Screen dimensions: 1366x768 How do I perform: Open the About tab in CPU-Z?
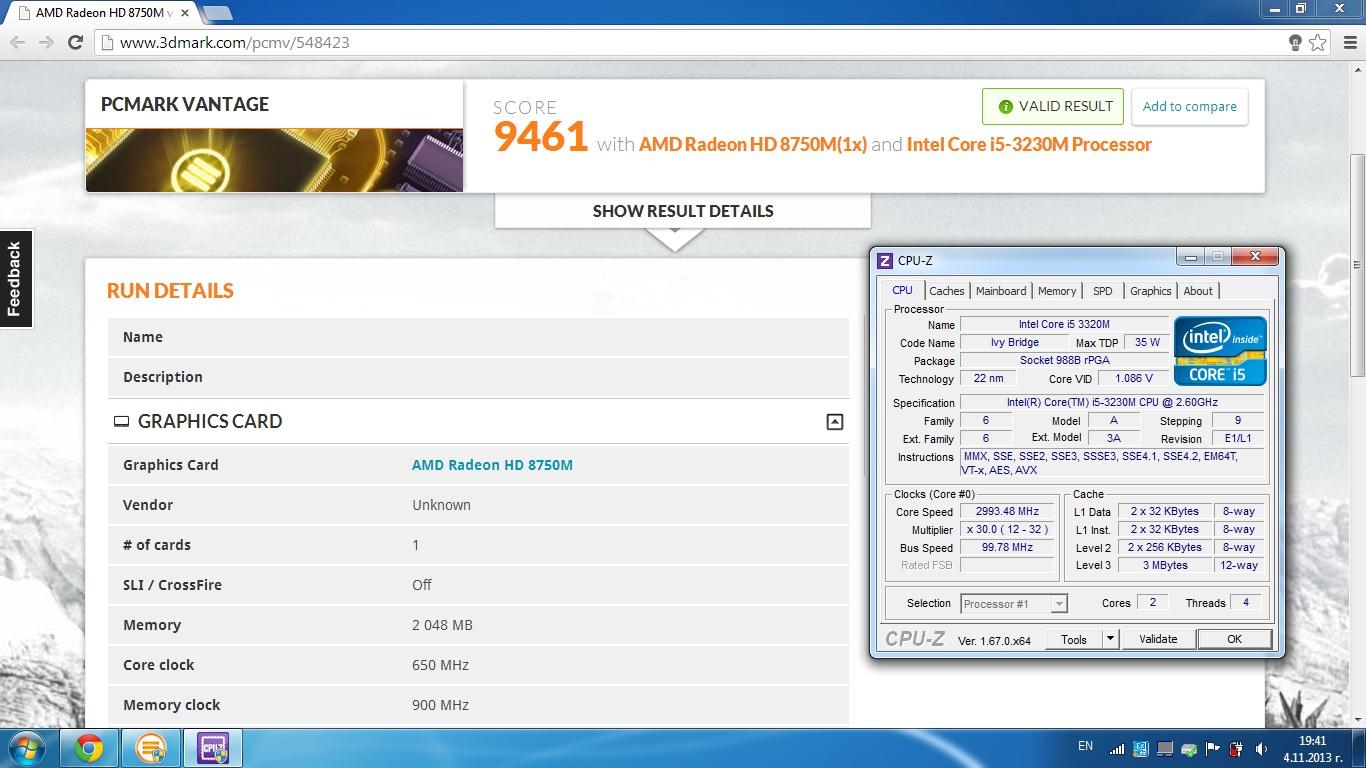click(1198, 291)
